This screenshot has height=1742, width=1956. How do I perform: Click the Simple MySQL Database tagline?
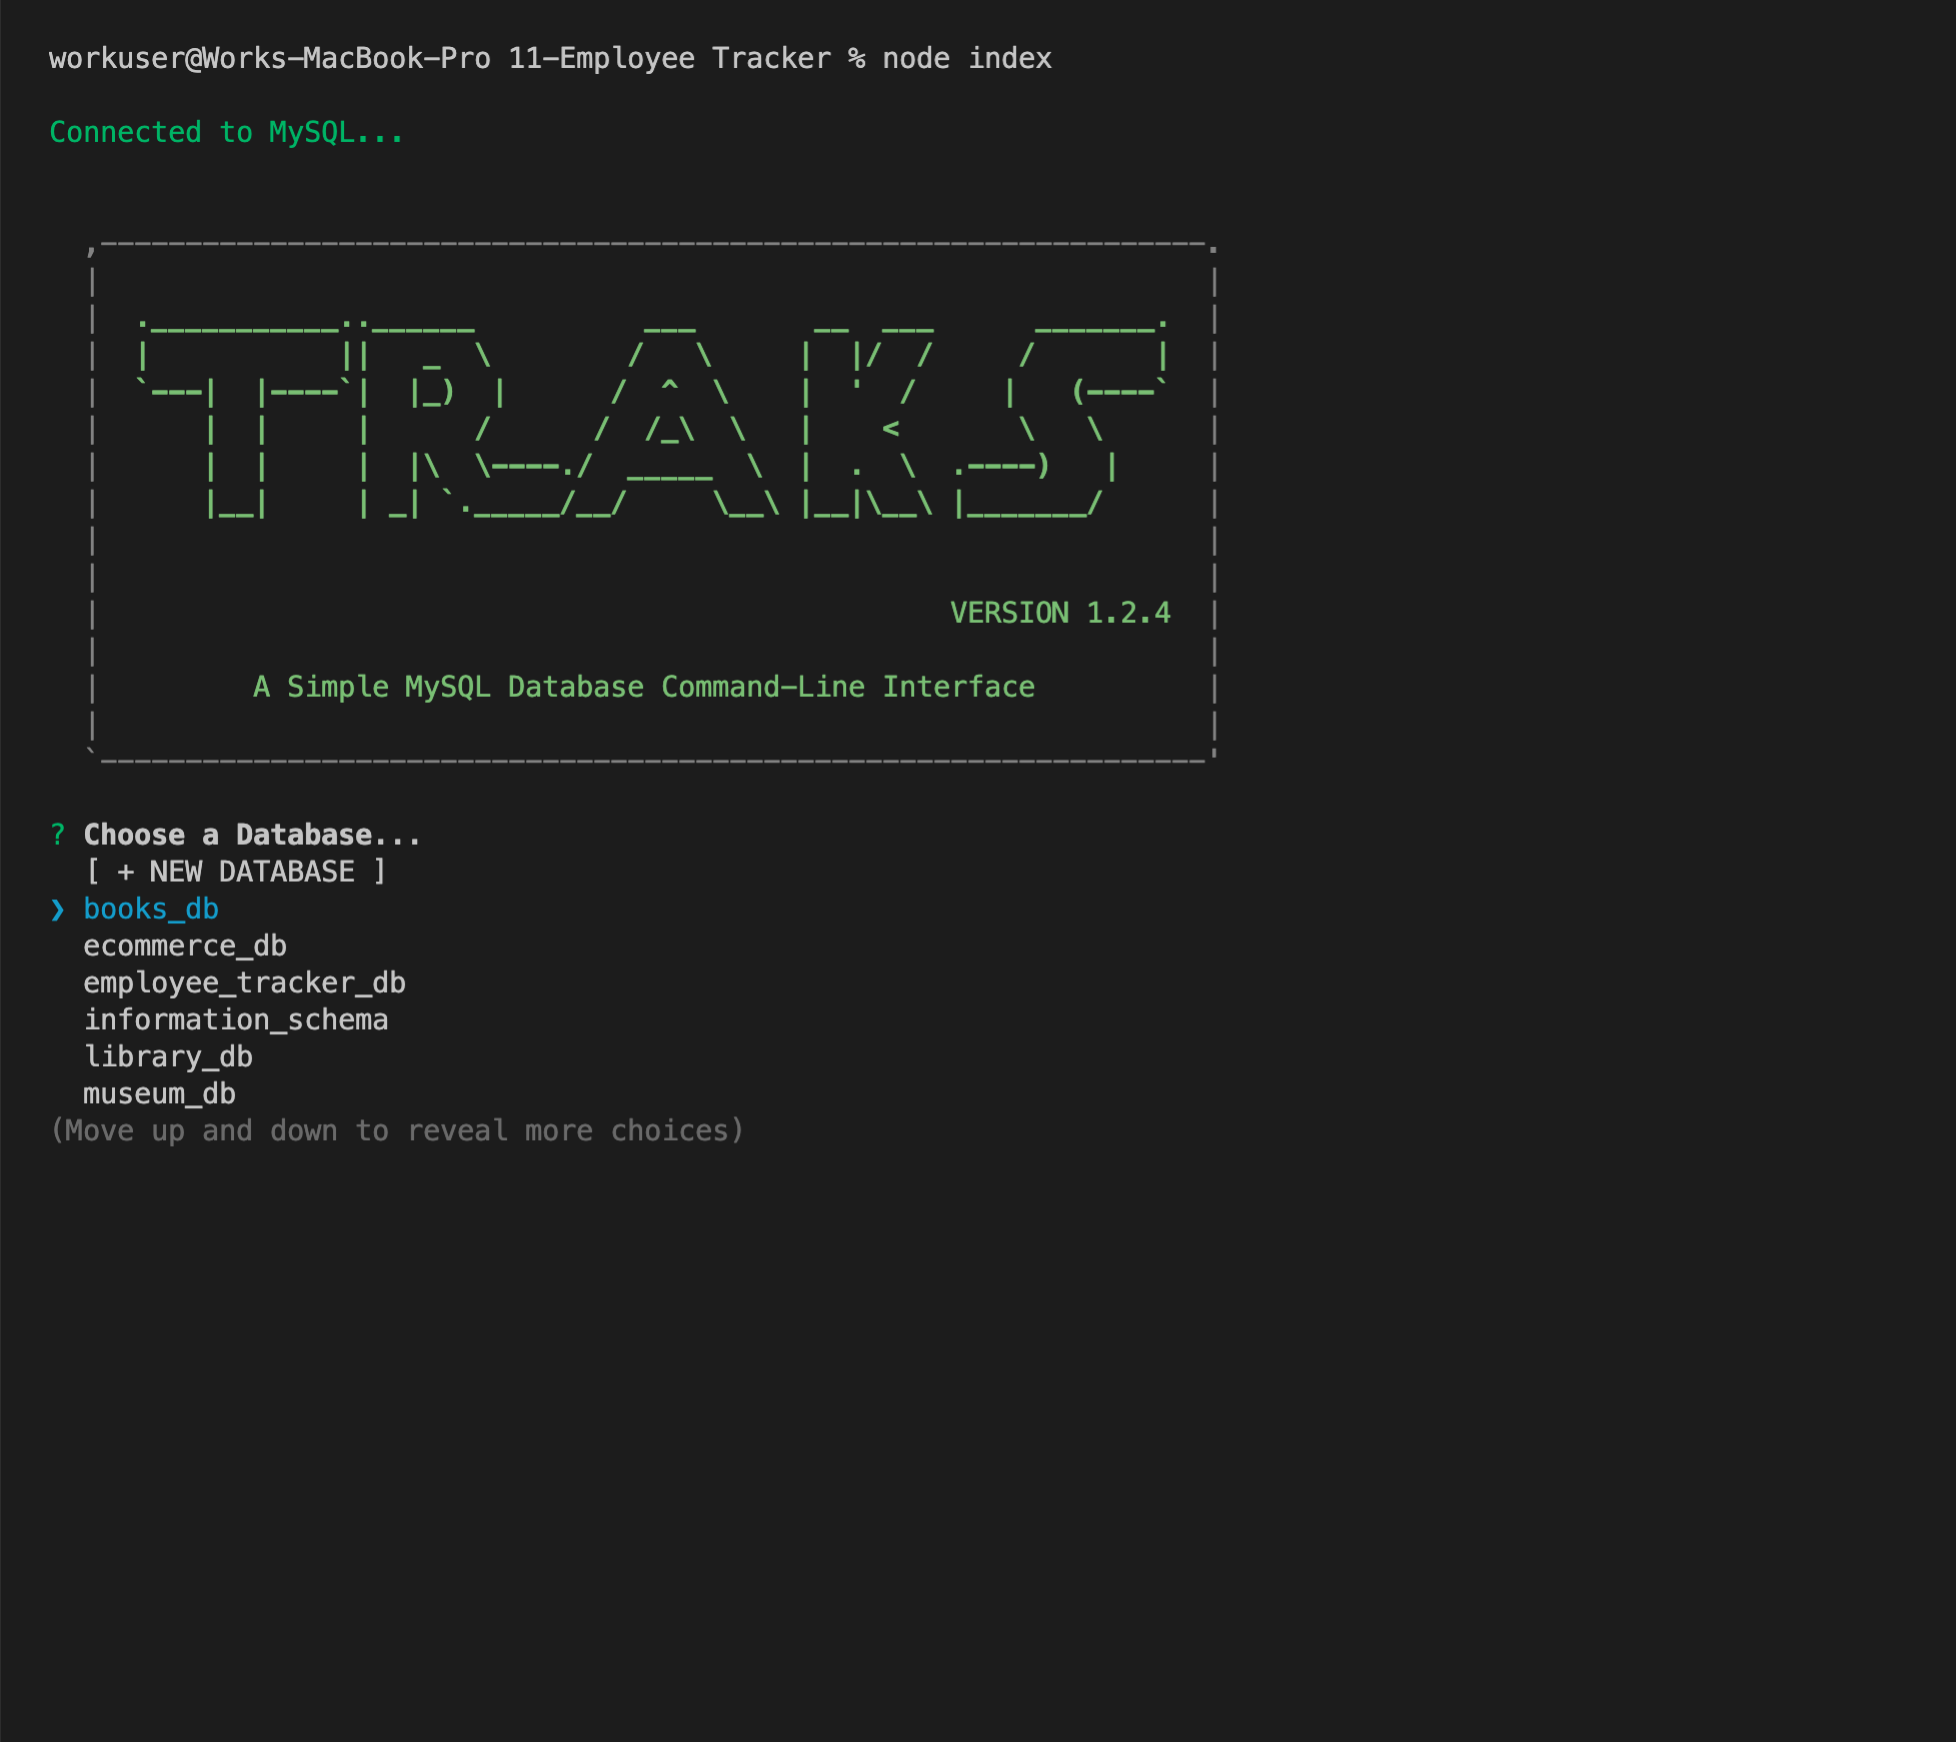(644, 687)
